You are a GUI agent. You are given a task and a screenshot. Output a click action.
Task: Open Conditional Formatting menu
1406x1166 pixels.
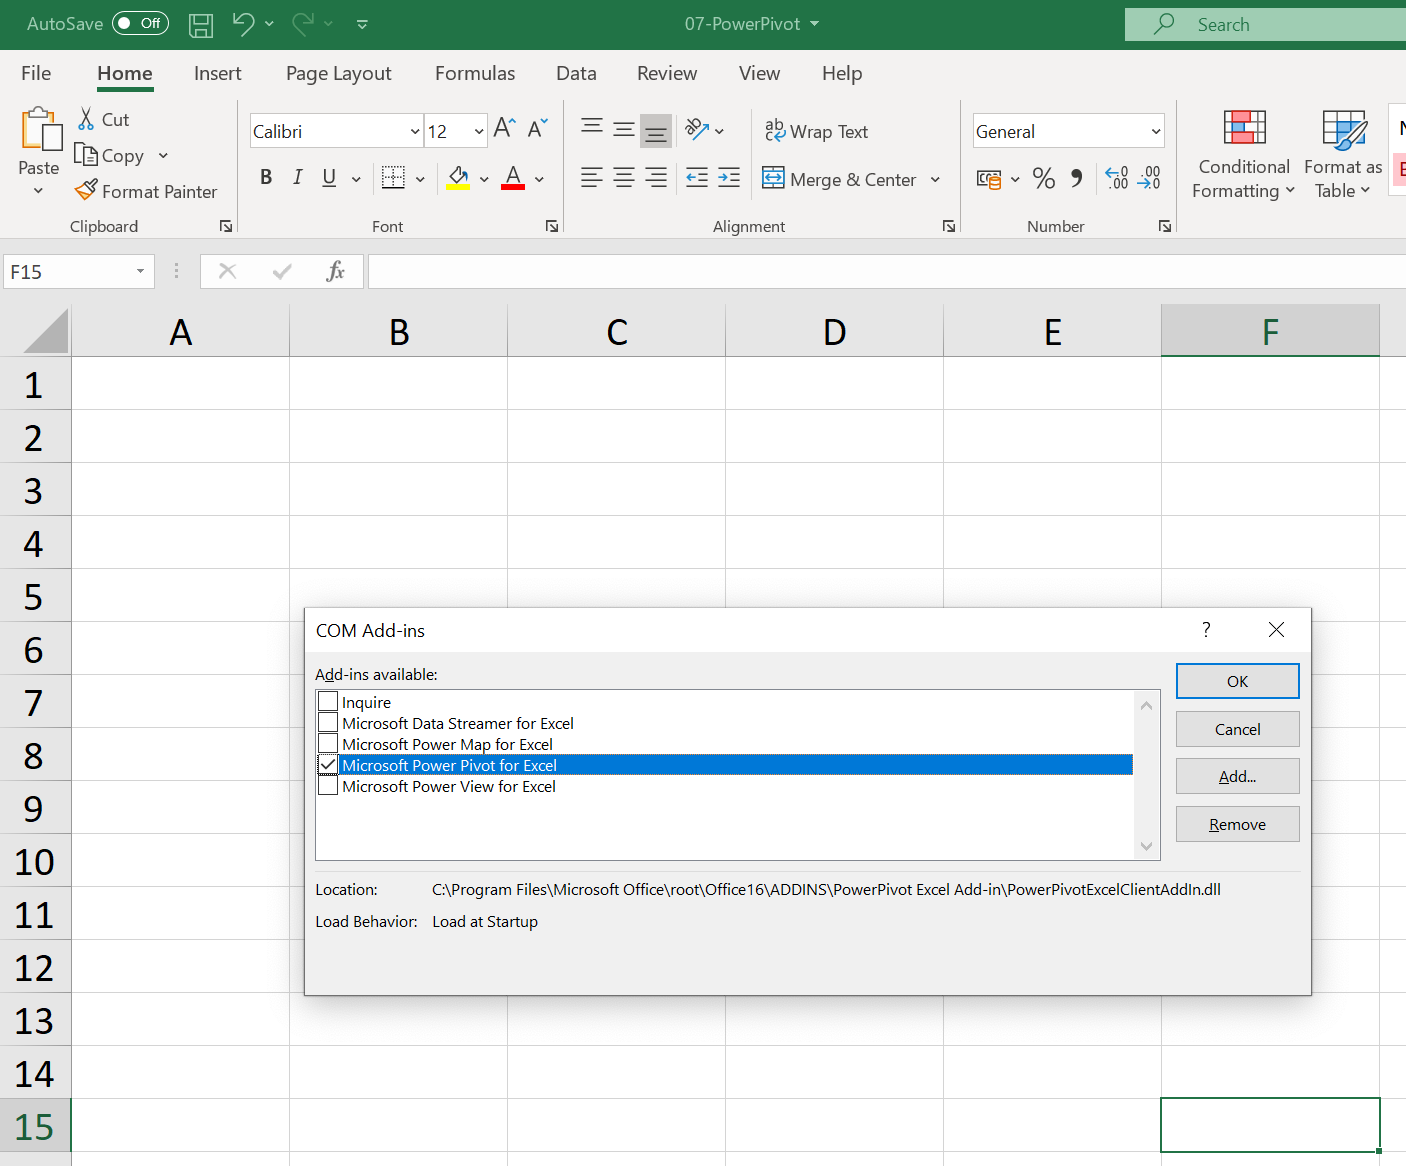tap(1244, 155)
